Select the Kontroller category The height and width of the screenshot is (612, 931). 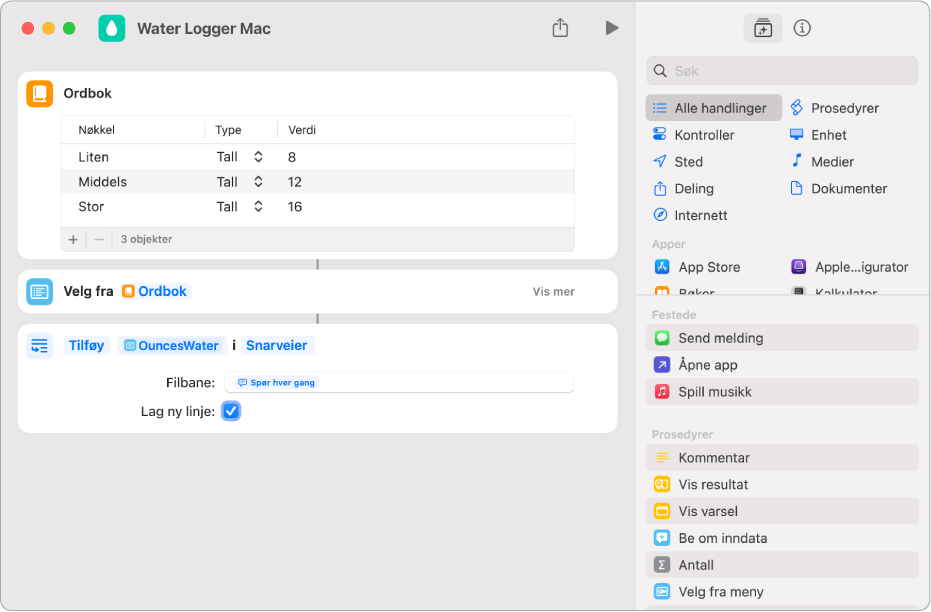coord(694,135)
